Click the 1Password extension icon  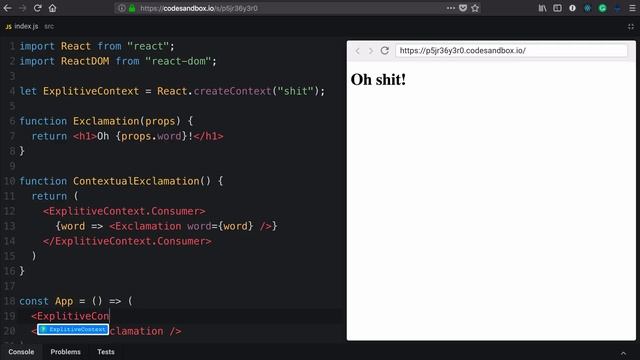572,8
